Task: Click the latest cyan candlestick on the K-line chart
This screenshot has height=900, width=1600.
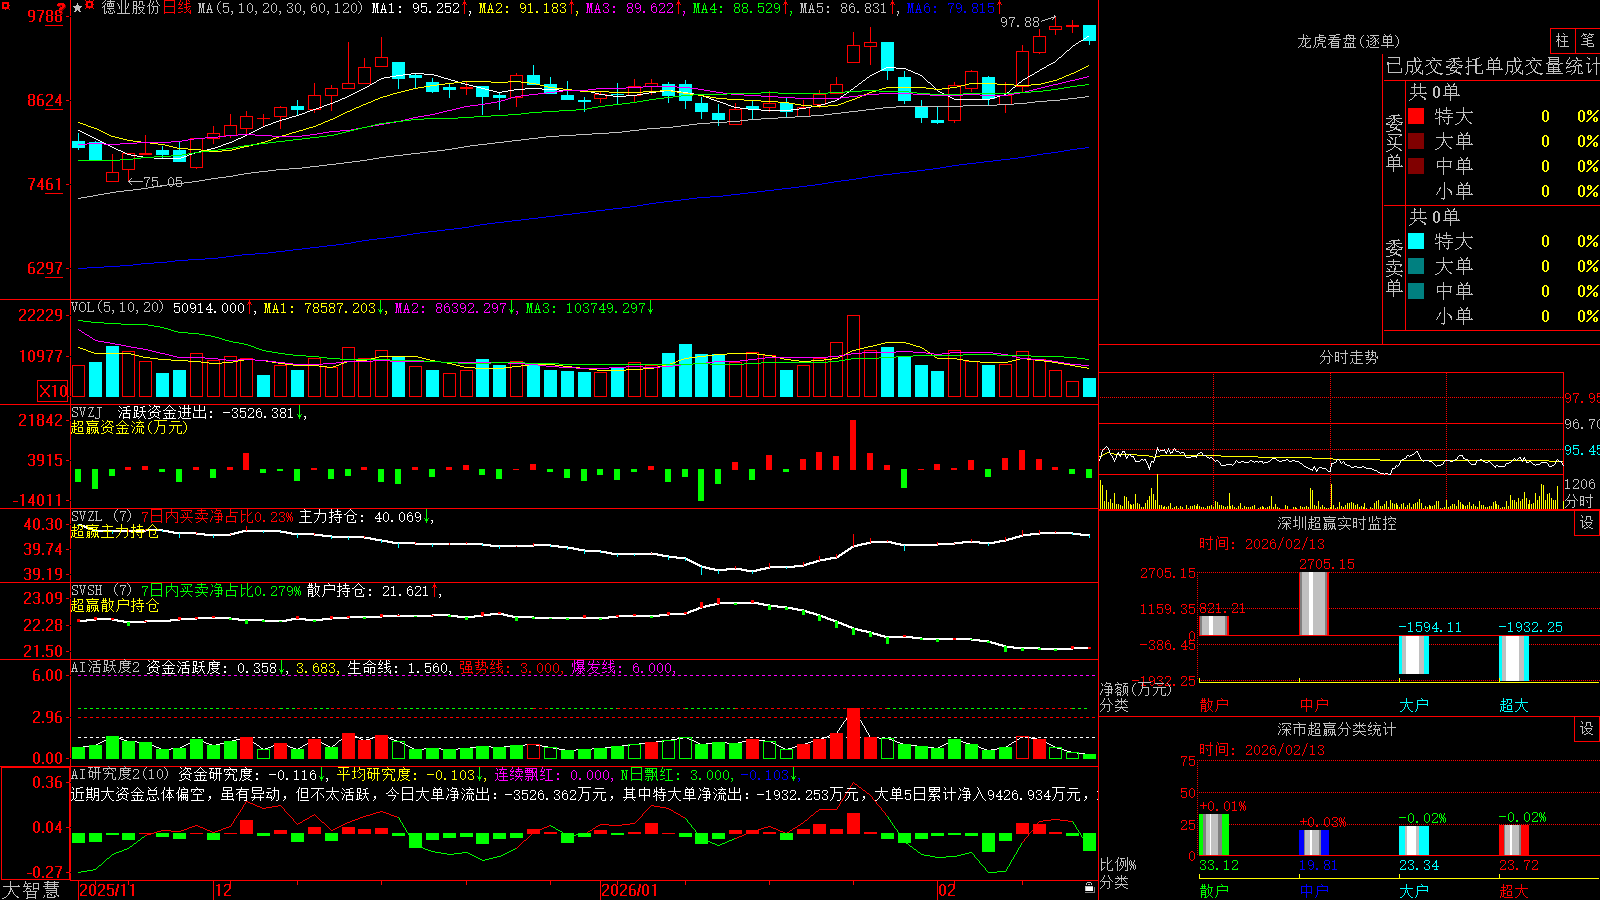Action: (1089, 33)
